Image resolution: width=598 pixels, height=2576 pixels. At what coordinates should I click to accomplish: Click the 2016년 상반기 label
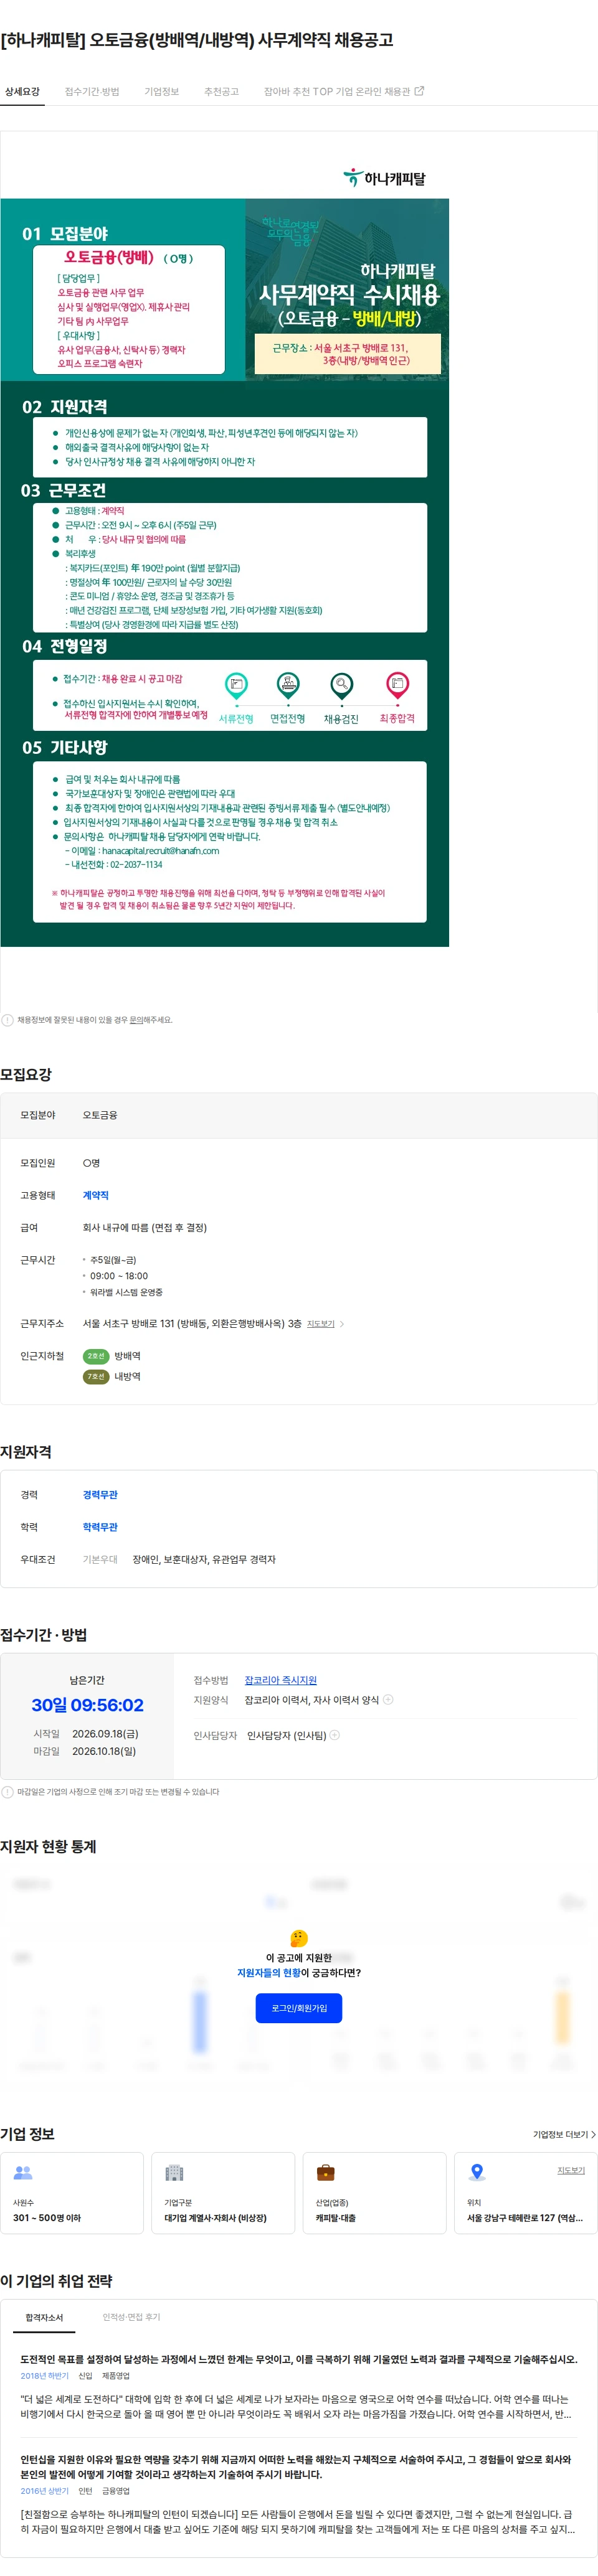pos(44,2491)
